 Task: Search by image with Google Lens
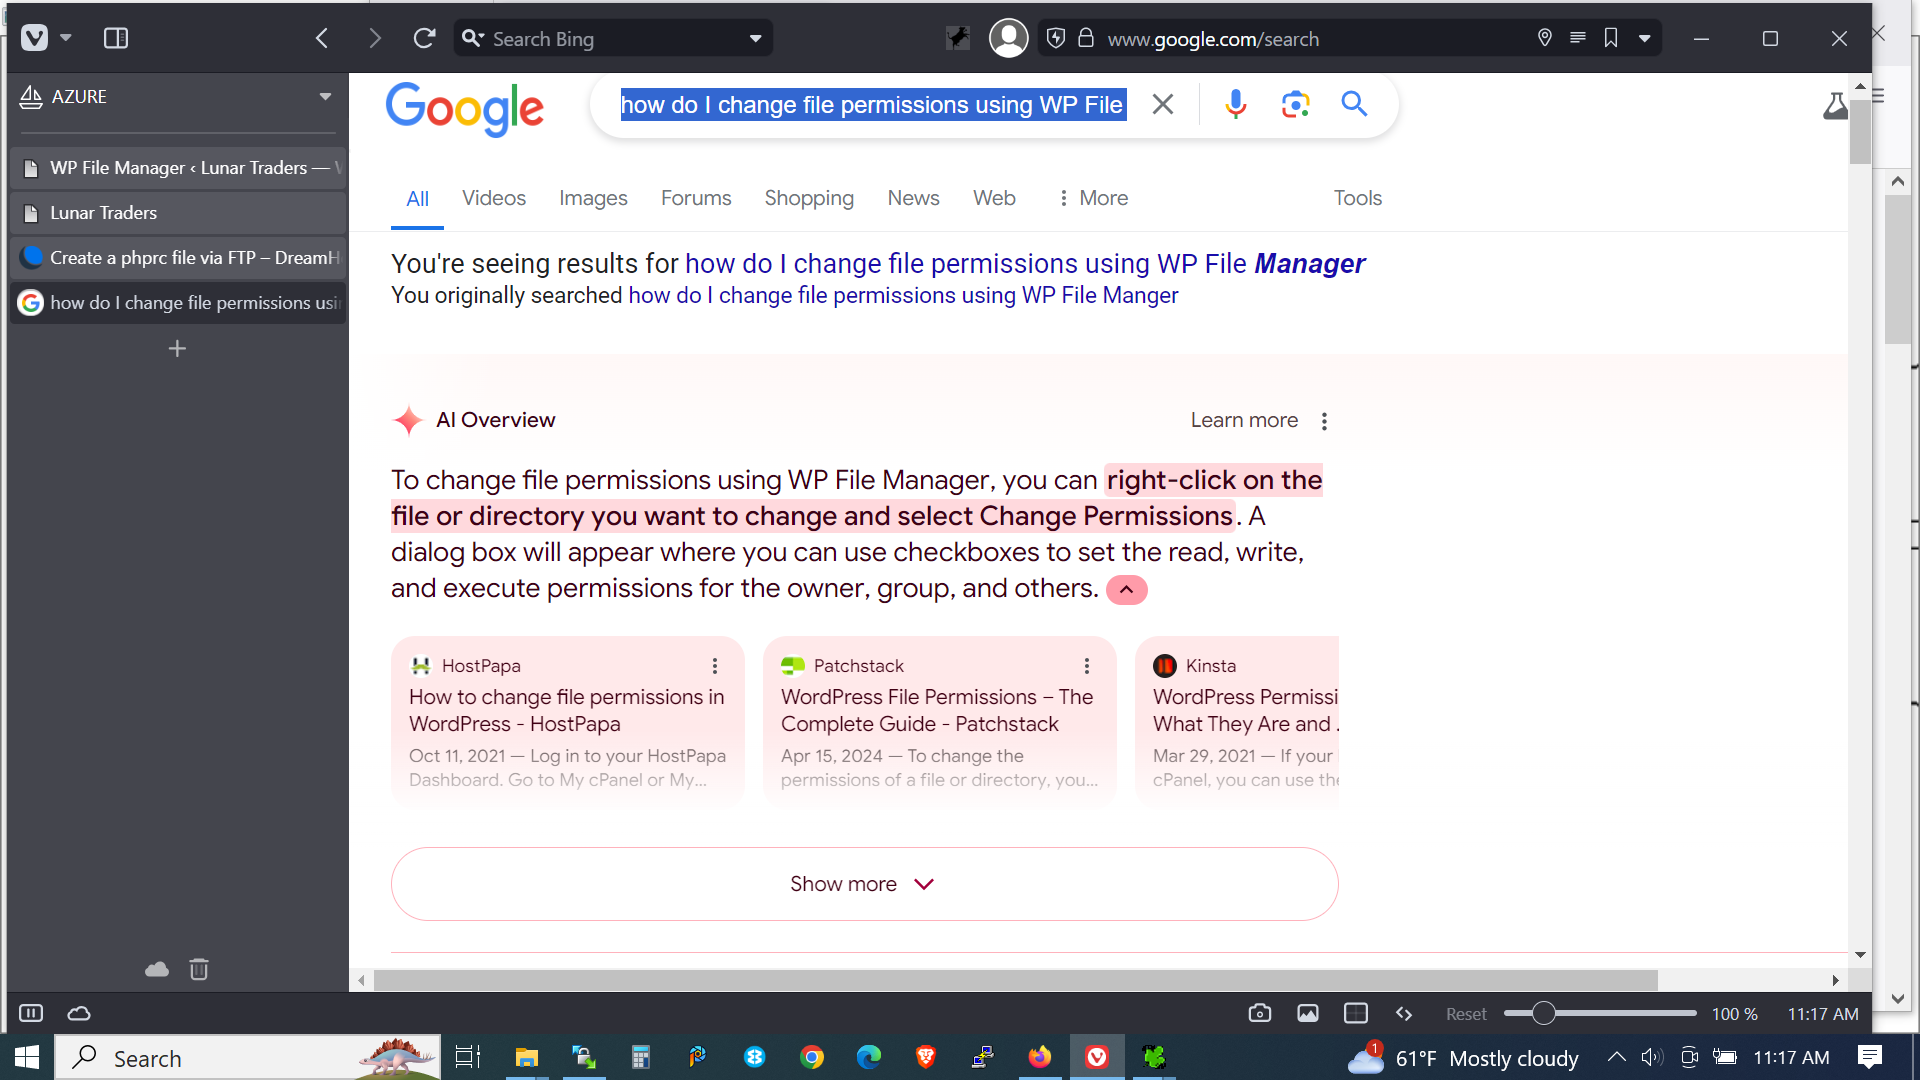[1295, 104]
